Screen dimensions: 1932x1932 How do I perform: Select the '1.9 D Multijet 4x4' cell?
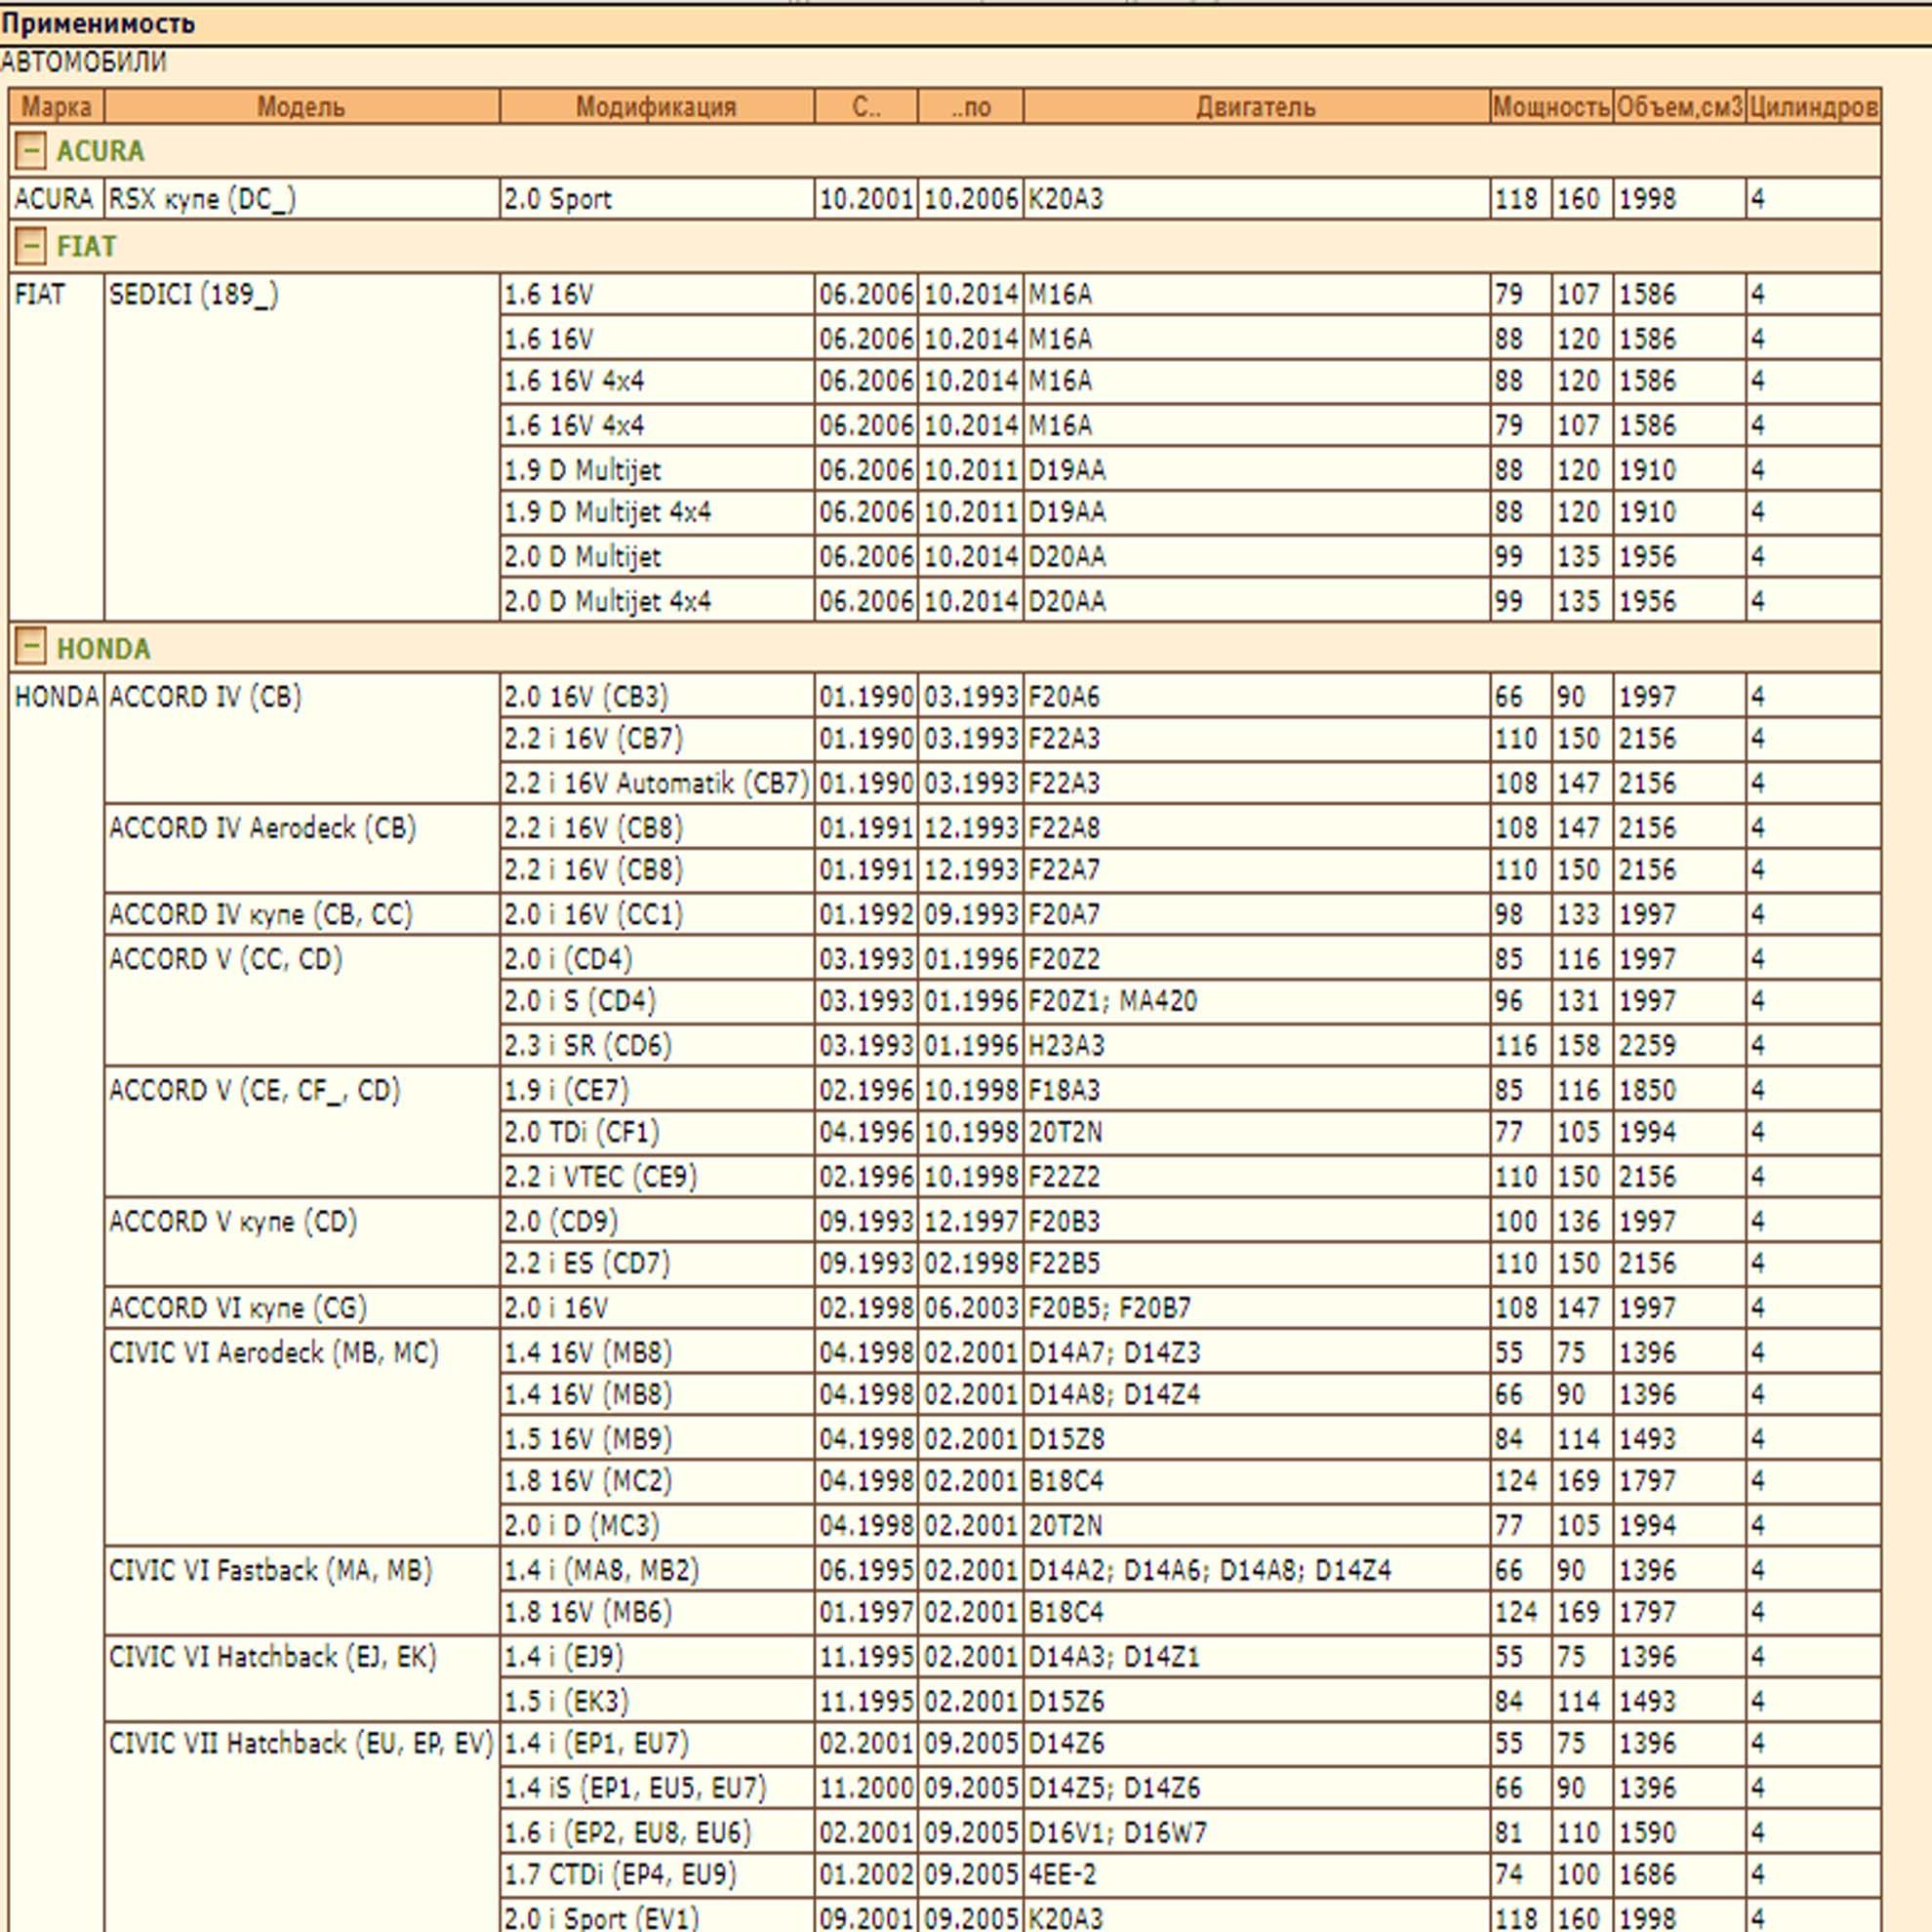[x=656, y=512]
